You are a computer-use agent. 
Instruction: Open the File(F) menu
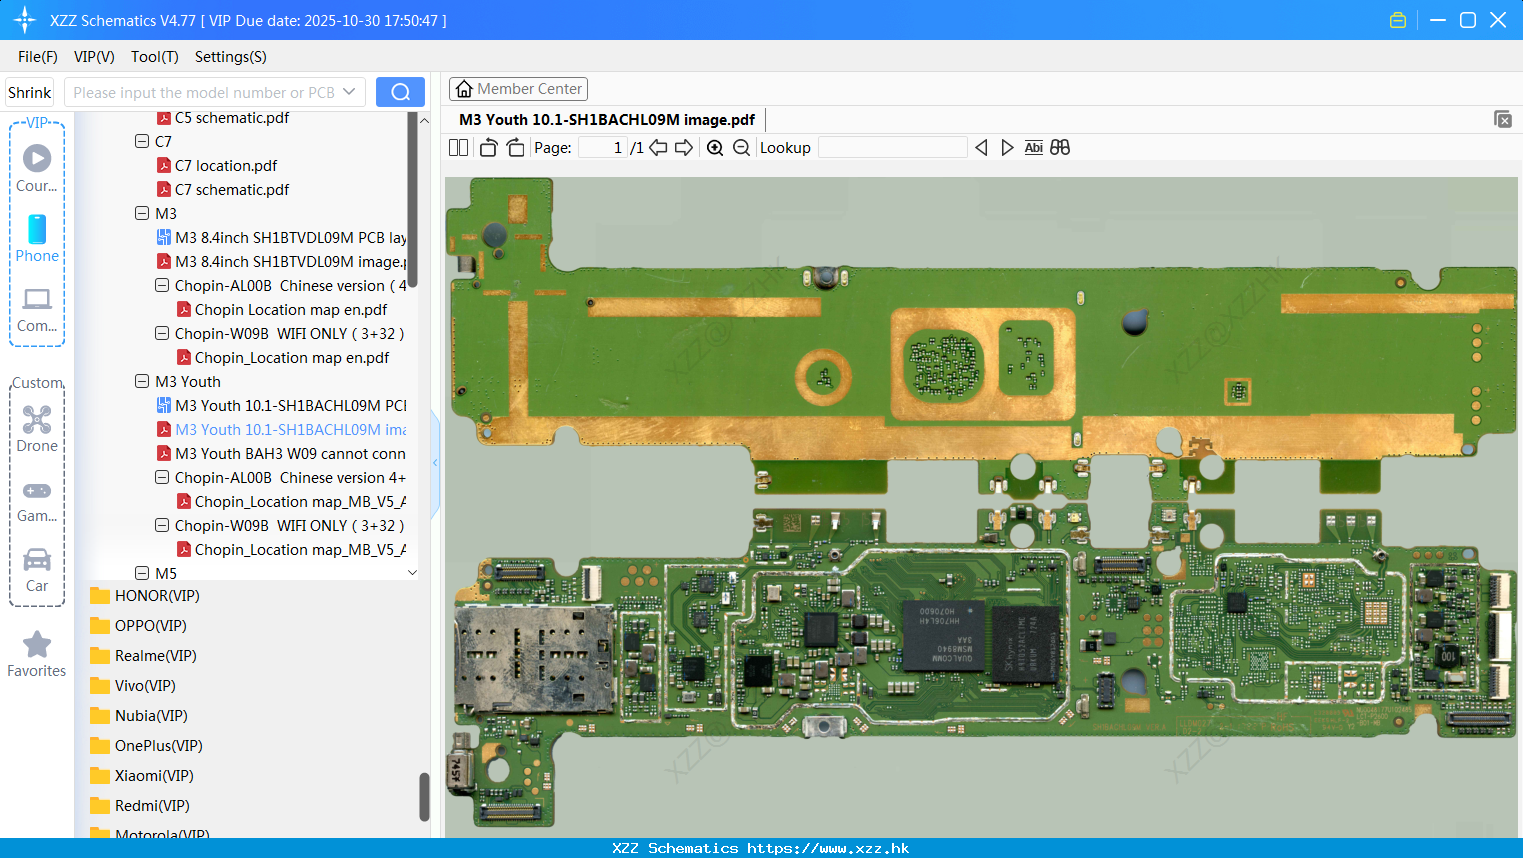point(38,57)
